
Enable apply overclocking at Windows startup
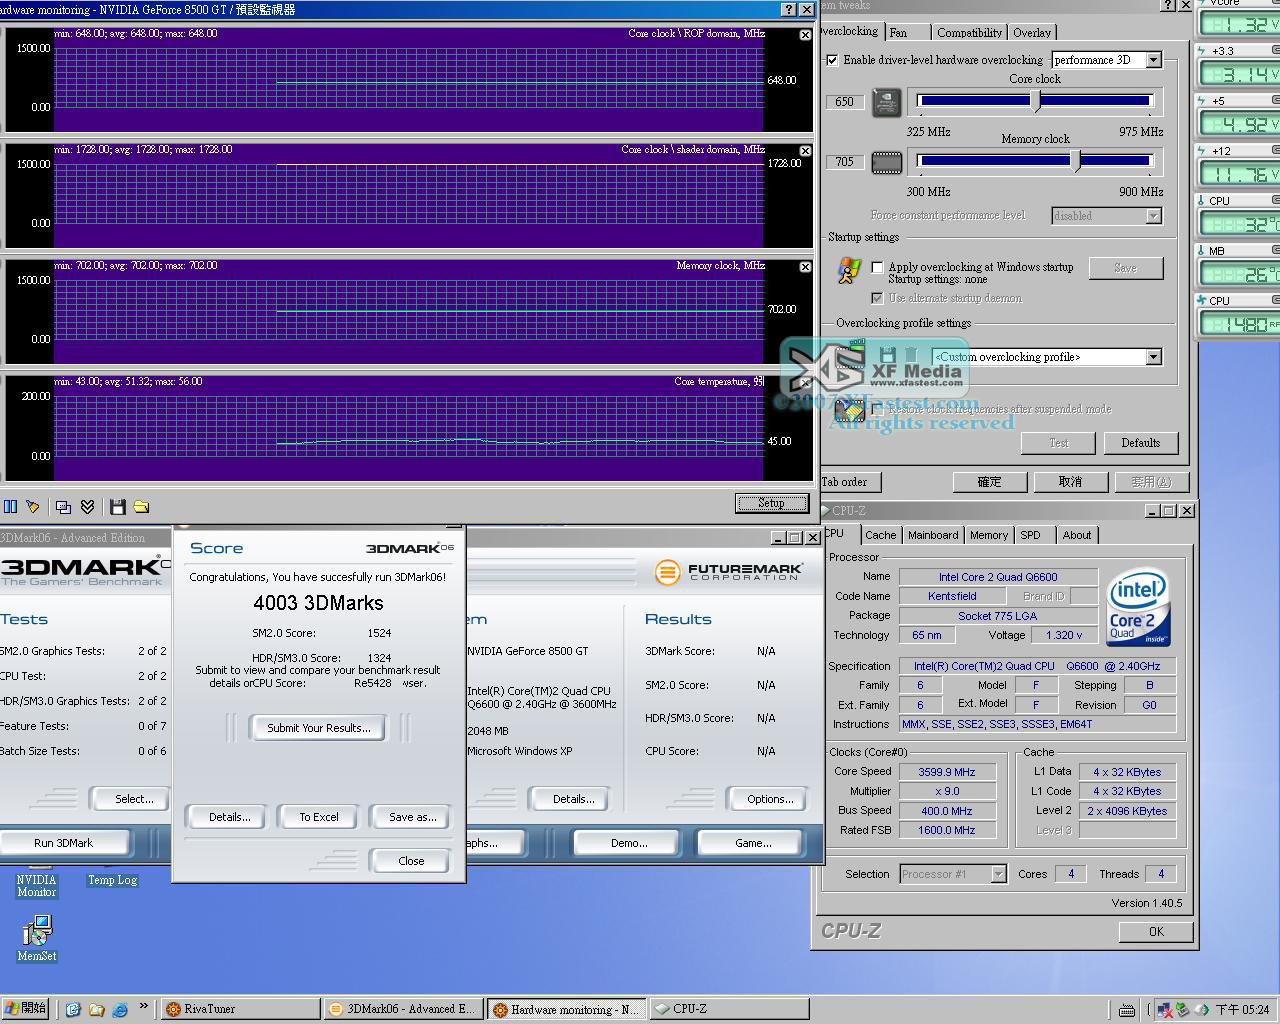[878, 267]
